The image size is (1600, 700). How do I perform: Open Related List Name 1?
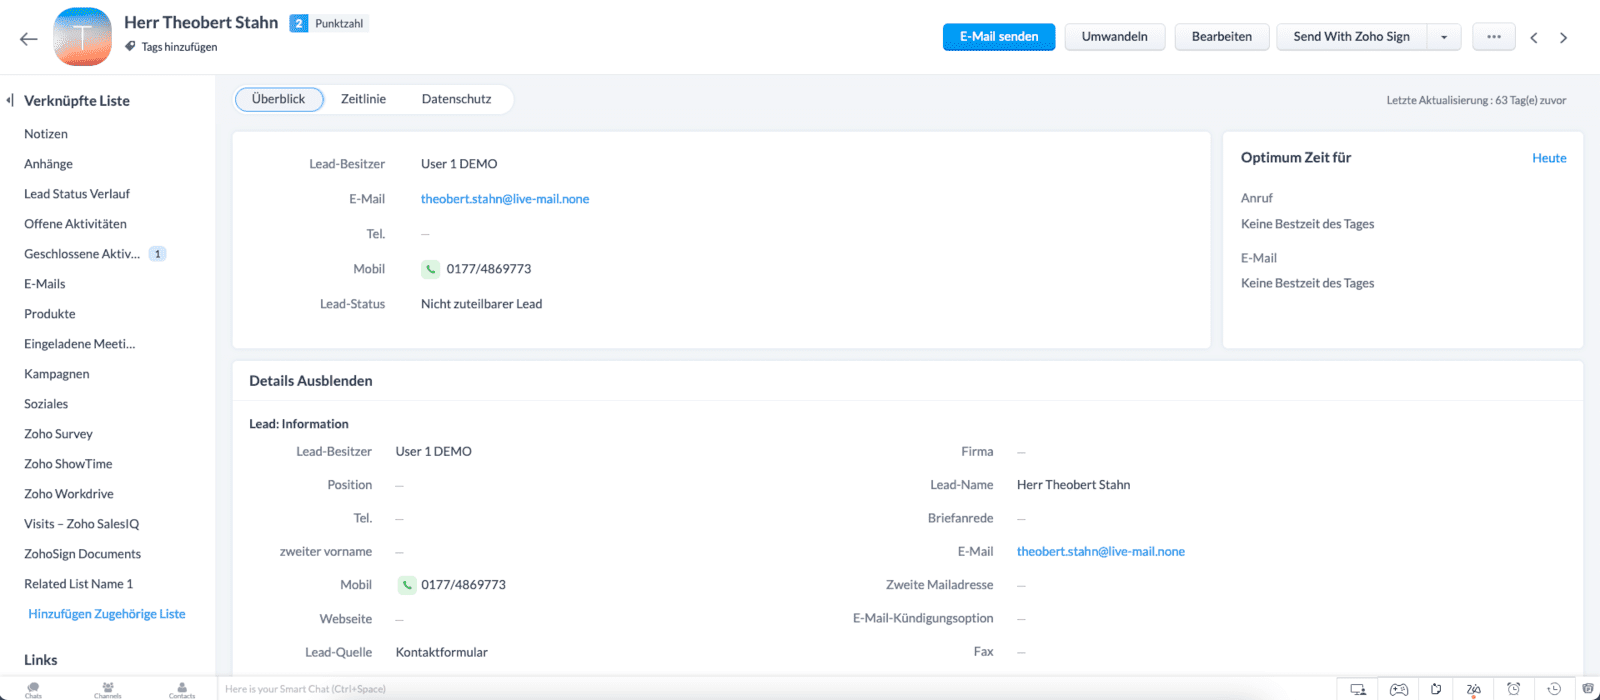pos(78,584)
